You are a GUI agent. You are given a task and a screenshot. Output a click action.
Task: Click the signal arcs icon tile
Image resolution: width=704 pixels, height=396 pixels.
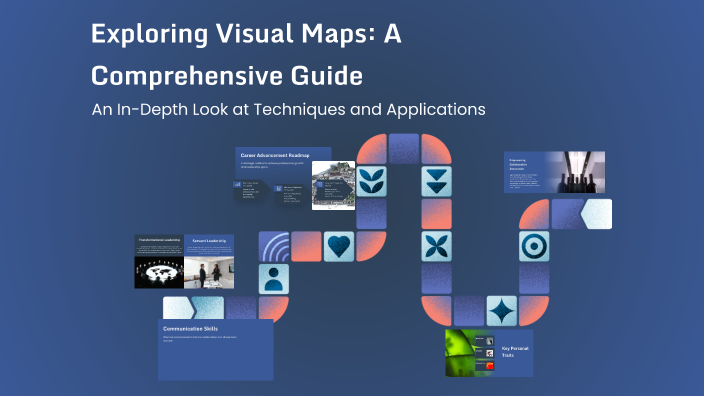(x=274, y=246)
